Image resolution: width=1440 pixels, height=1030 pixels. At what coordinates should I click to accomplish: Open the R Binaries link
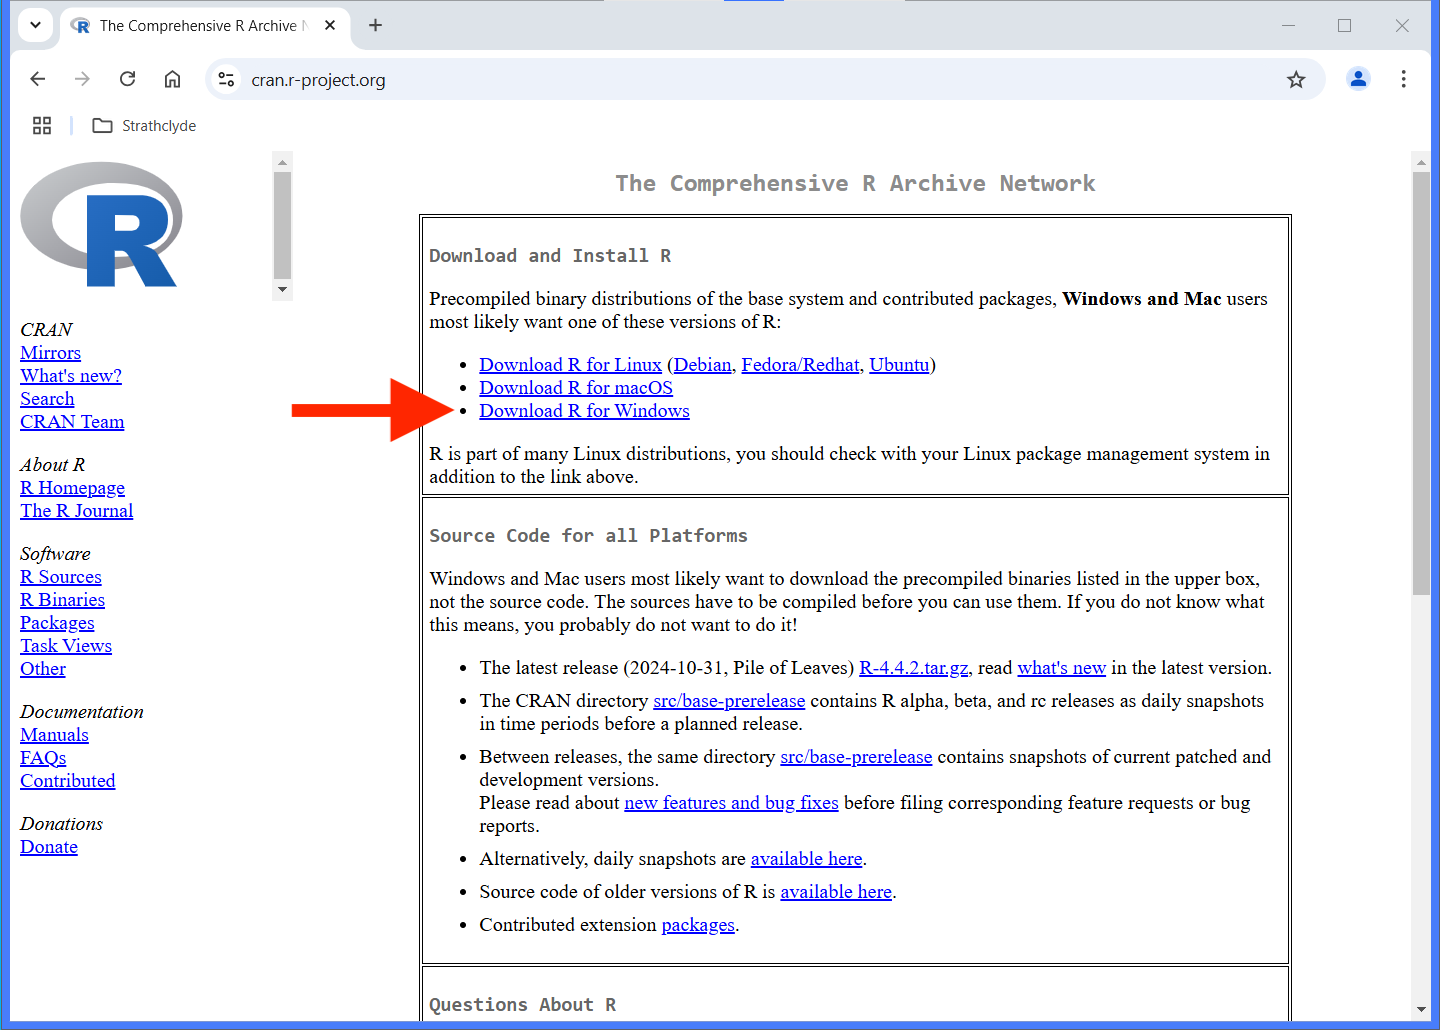tap(62, 600)
